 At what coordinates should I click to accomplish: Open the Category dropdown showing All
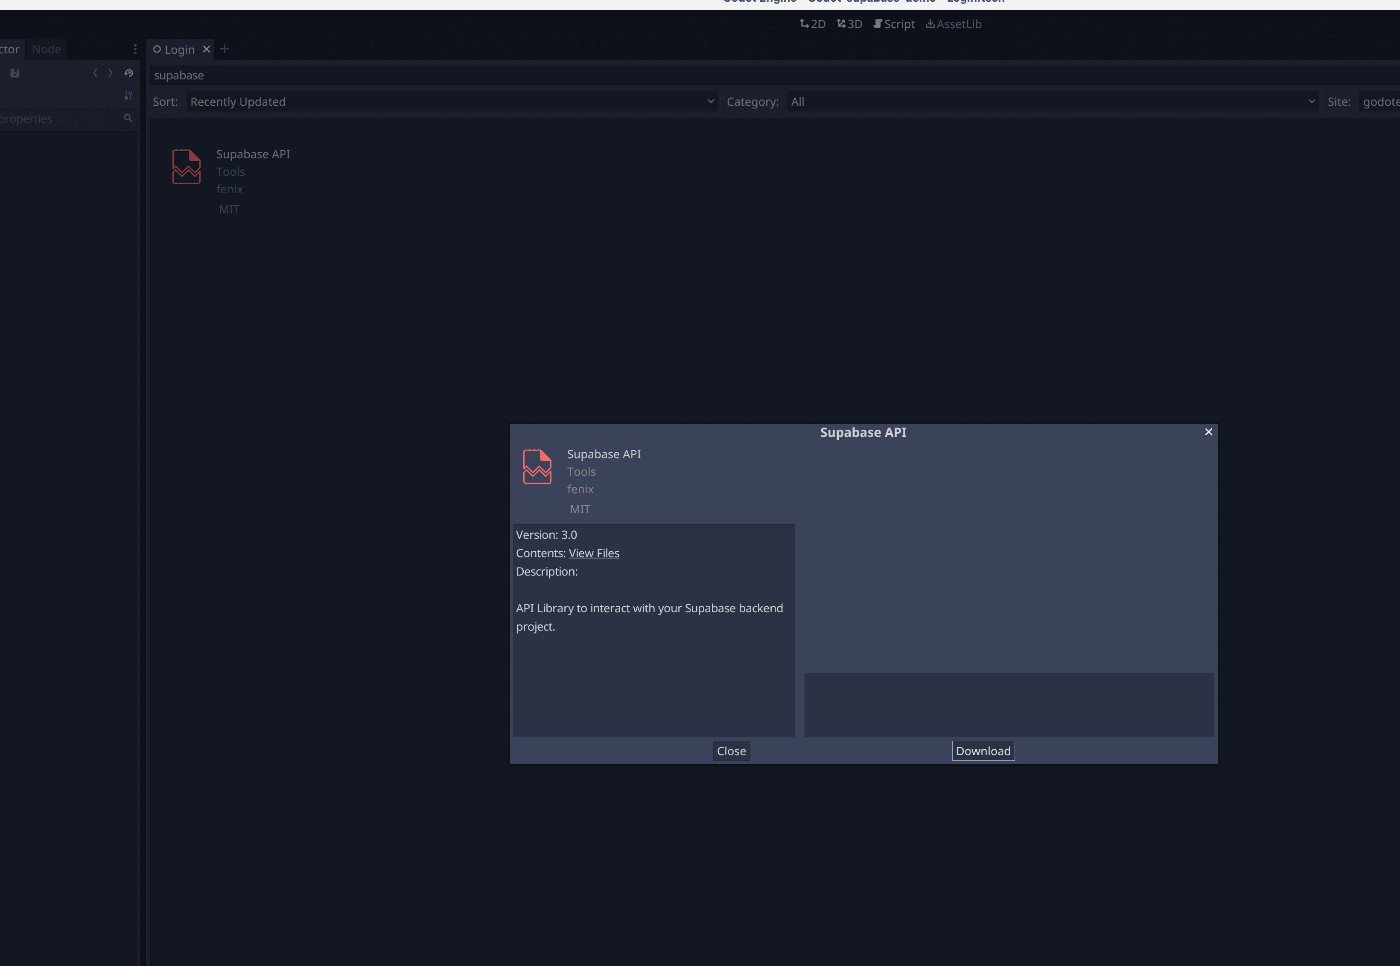click(x=1052, y=102)
